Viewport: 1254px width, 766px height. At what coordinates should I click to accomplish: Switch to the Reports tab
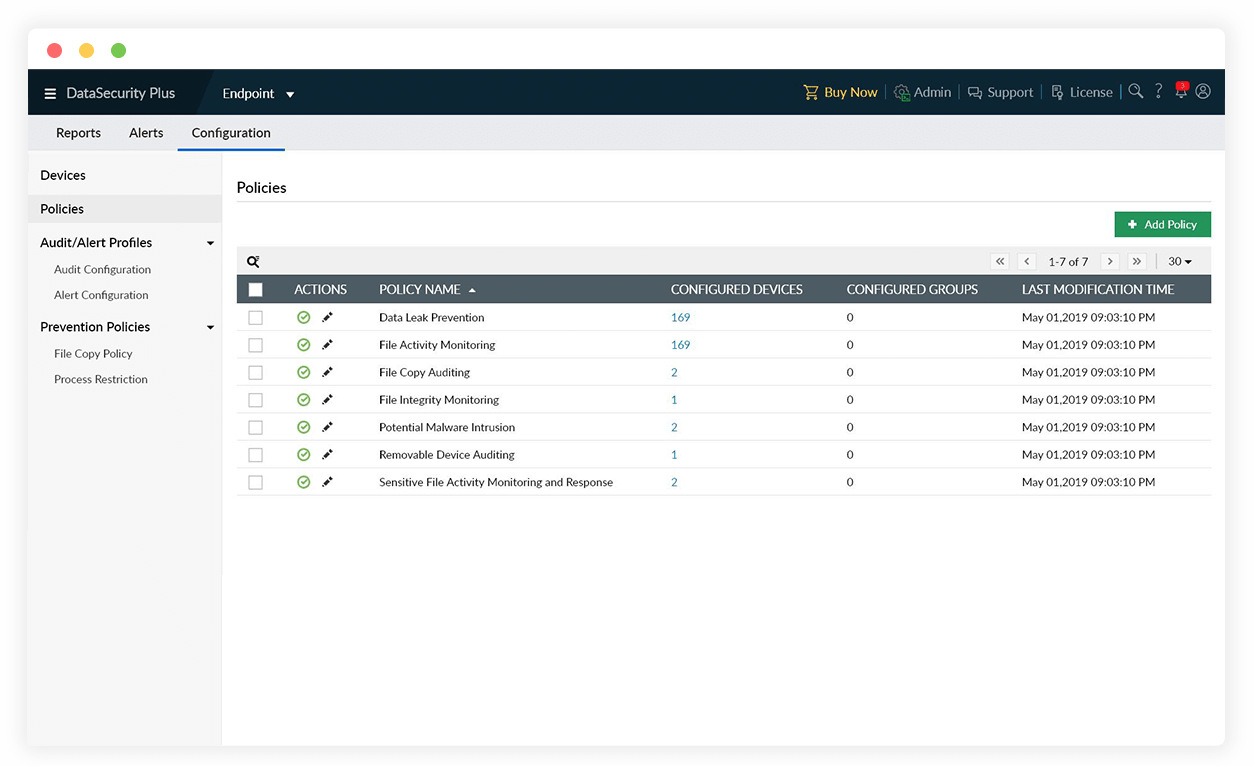click(x=78, y=133)
